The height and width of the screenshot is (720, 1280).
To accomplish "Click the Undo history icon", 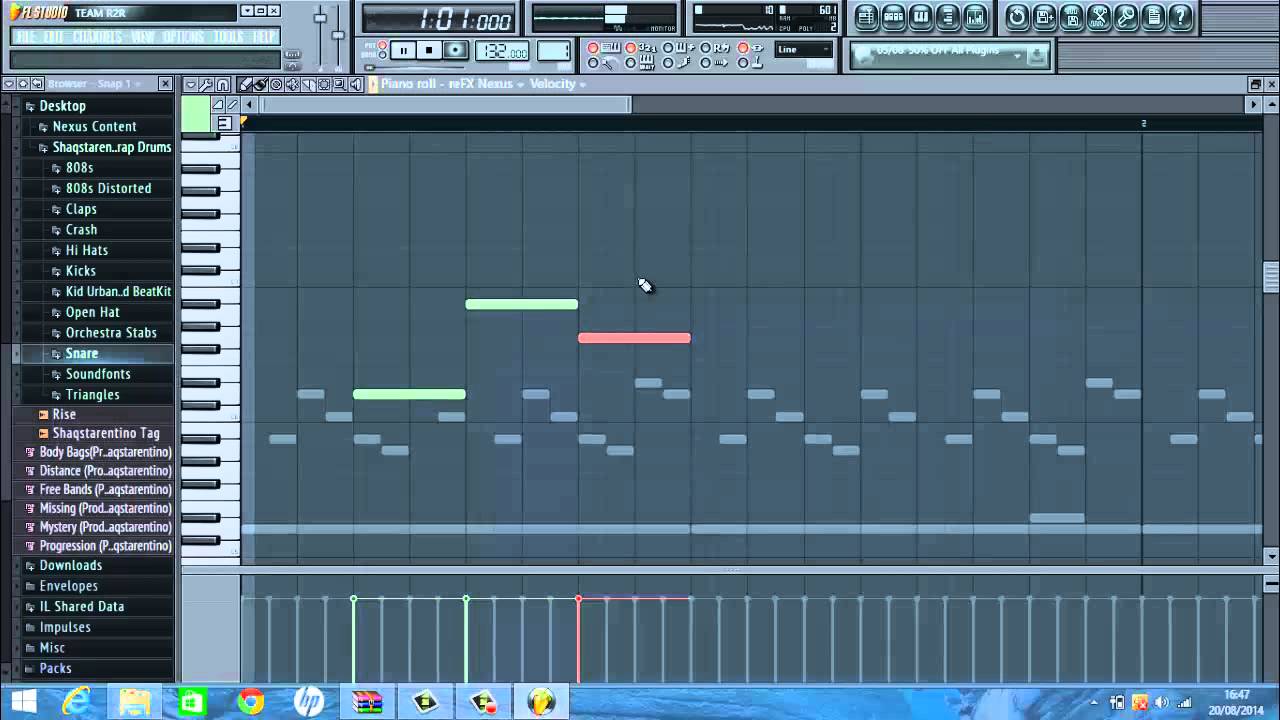I will coord(1017,16).
